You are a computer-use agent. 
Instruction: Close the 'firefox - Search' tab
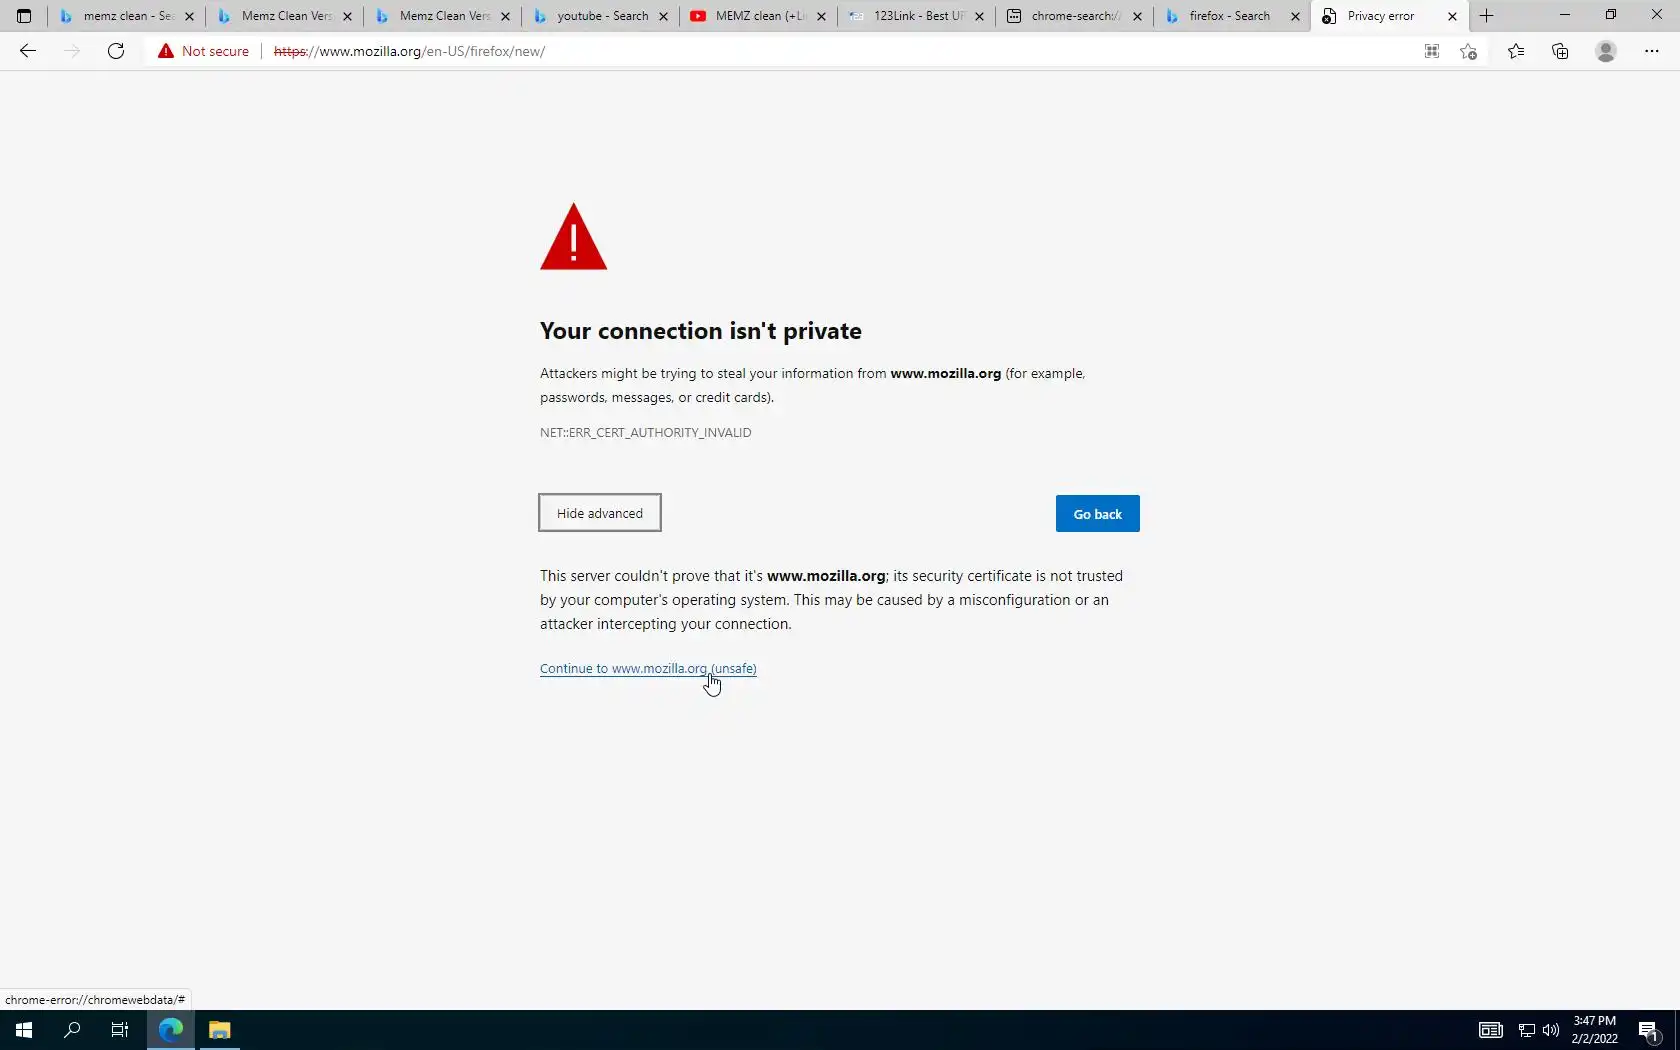pyautogui.click(x=1295, y=16)
